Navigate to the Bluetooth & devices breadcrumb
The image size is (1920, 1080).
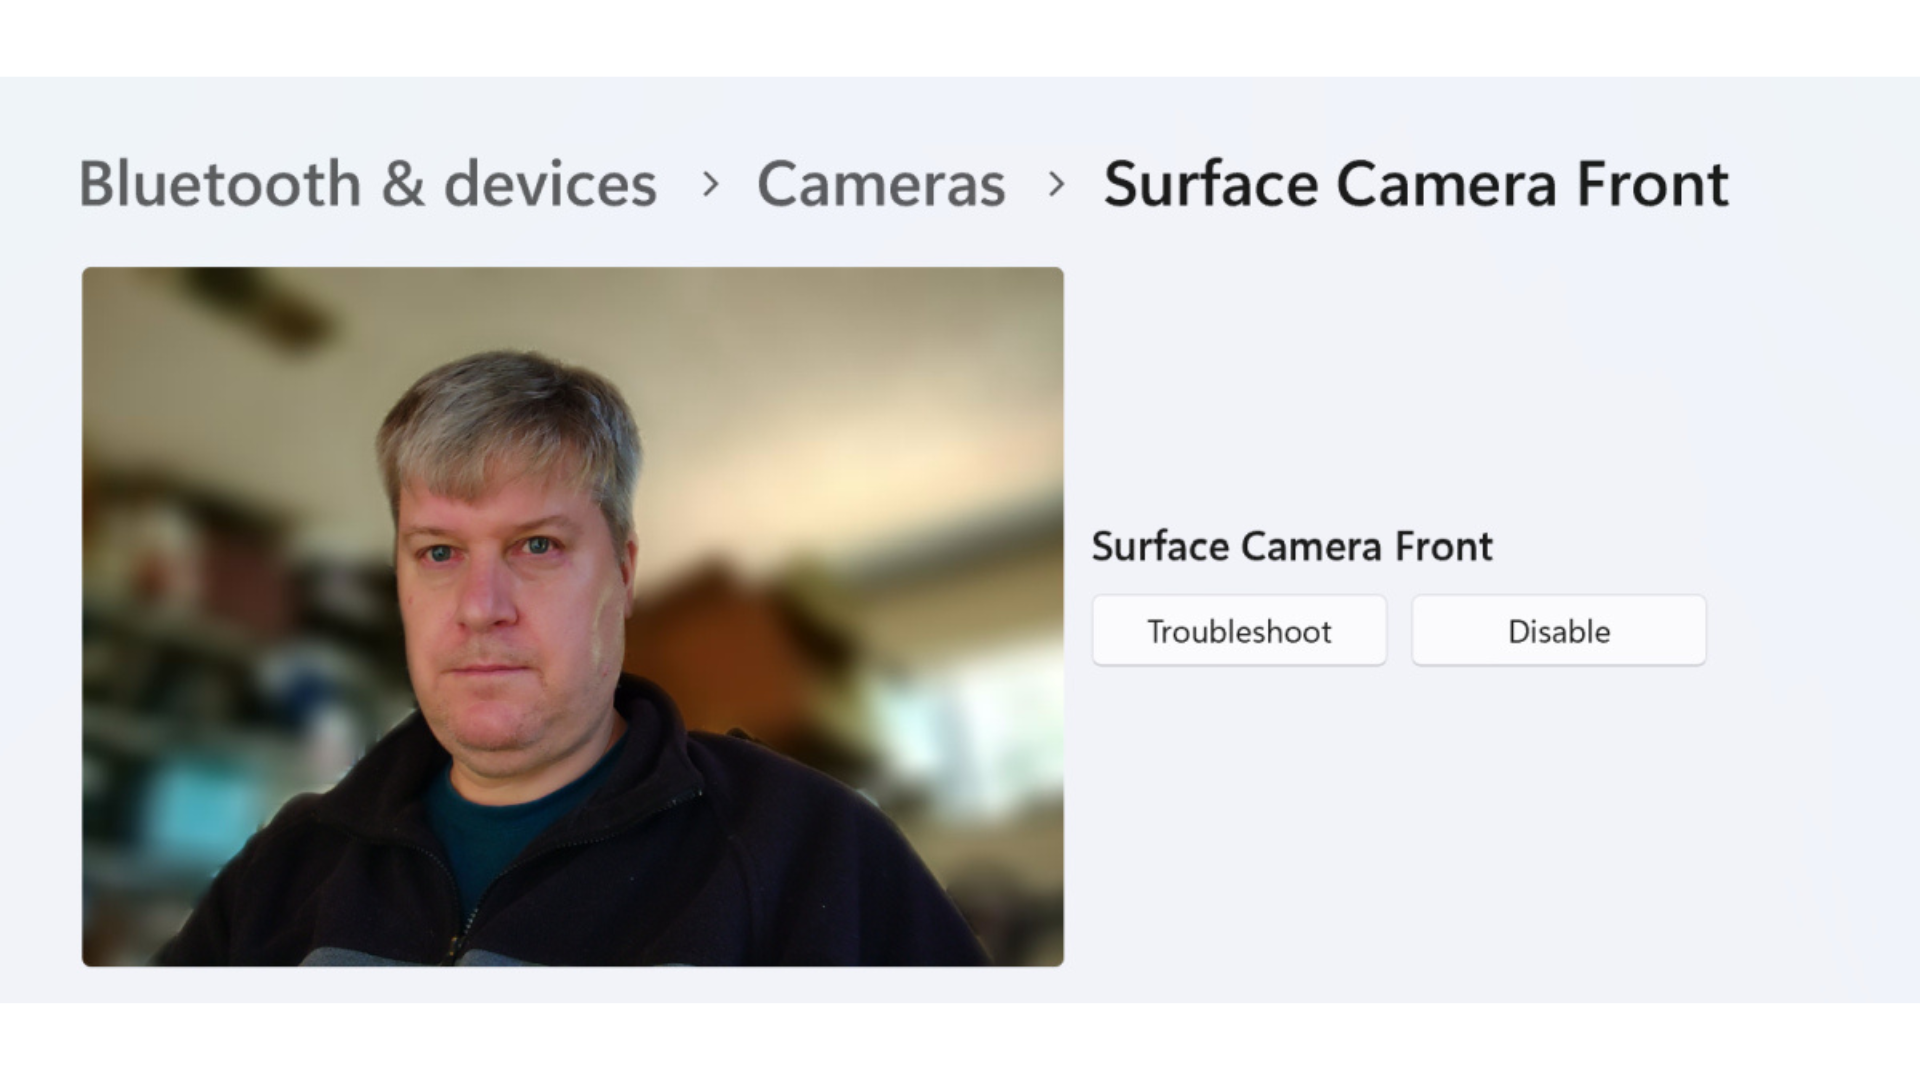tap(367, 184)
